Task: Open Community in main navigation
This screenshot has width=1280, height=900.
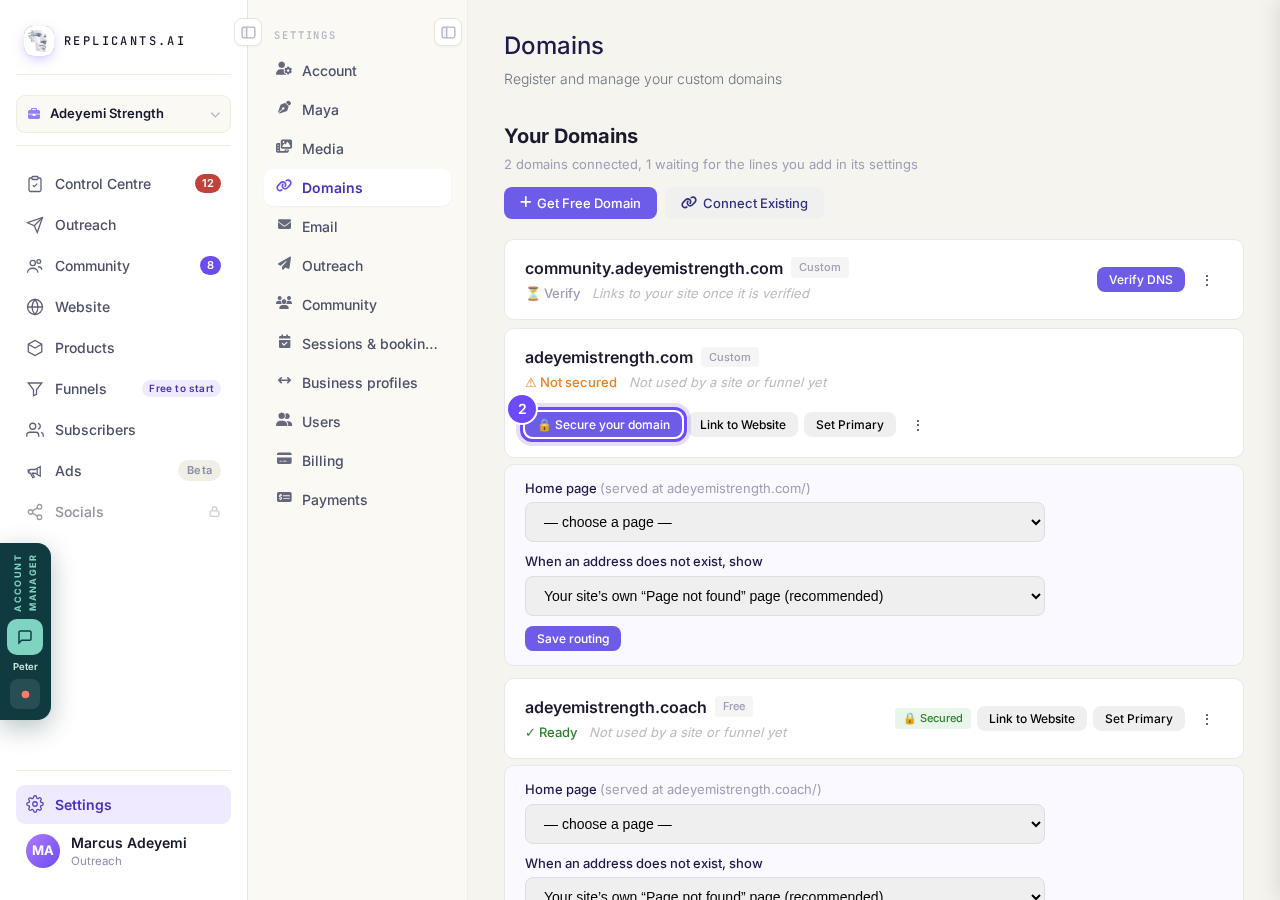Action: click(123, 266)
